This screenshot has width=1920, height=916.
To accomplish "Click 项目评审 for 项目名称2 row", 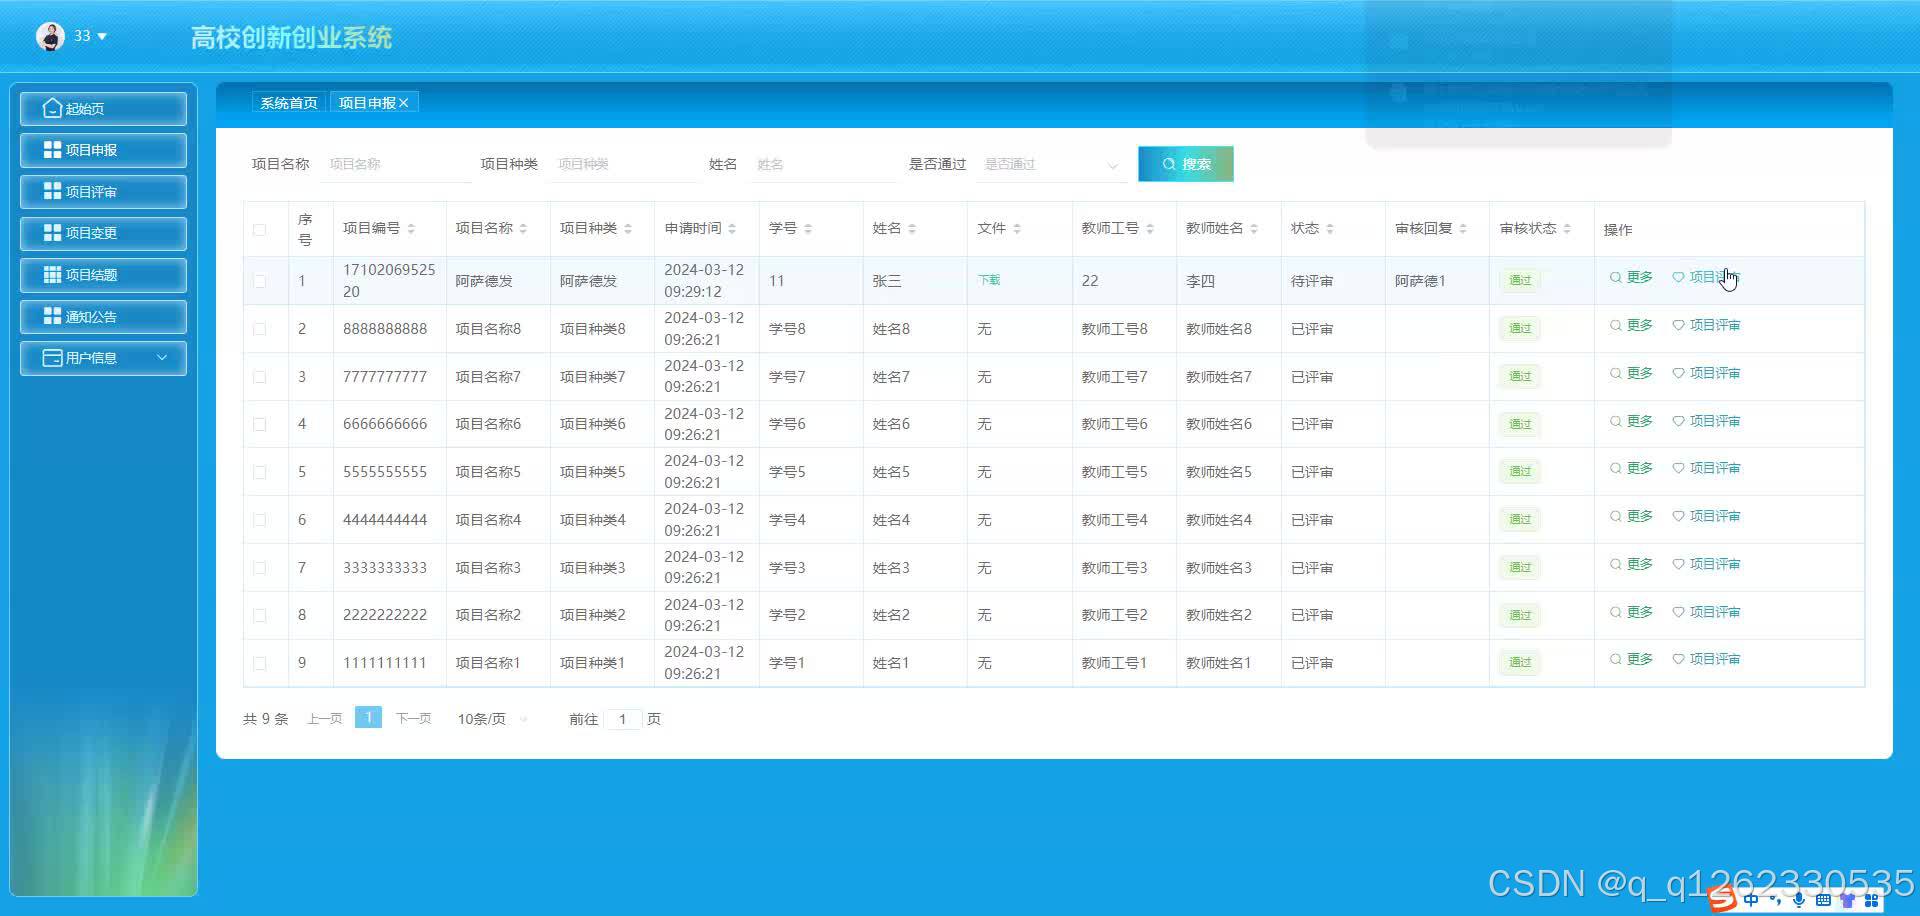I will tap(1706, 612).
